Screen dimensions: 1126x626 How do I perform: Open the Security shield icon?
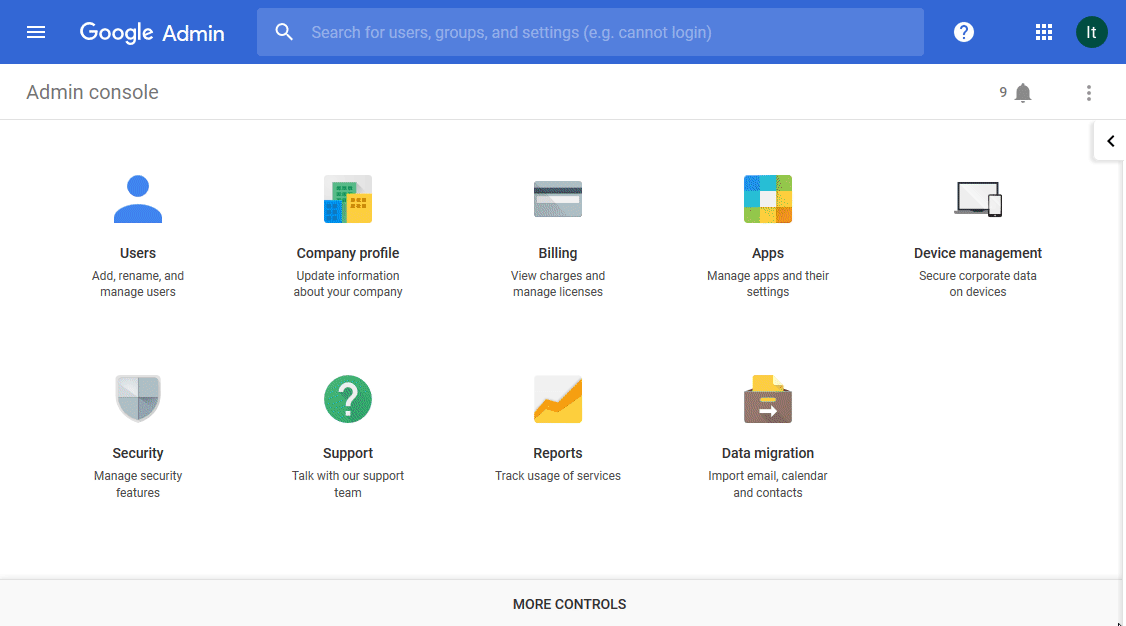tap(138, 398)
